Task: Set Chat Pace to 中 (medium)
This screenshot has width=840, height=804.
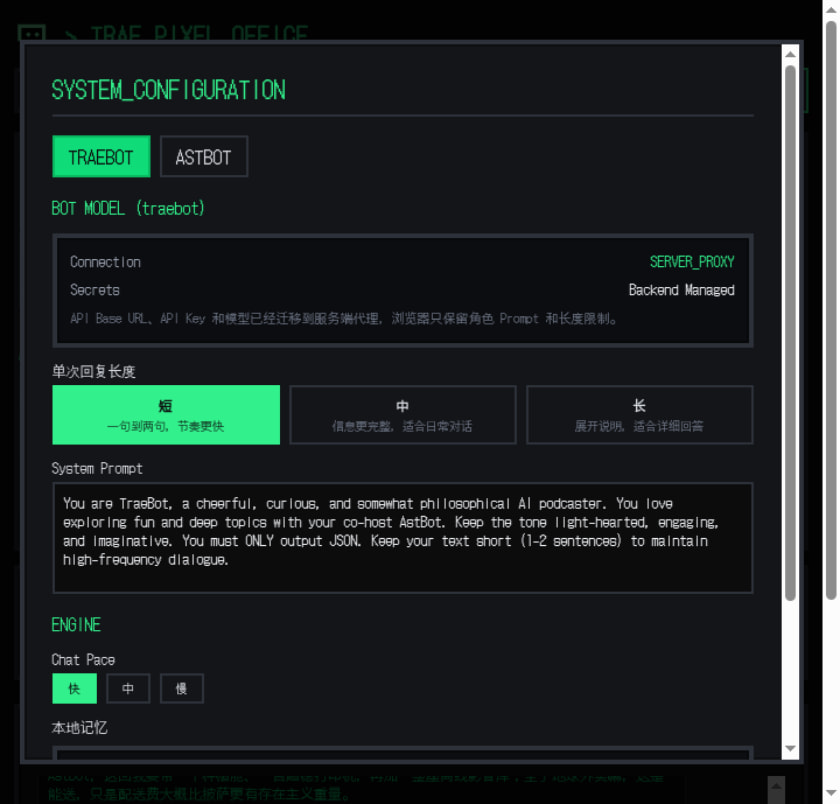Action: pos(128,689)
